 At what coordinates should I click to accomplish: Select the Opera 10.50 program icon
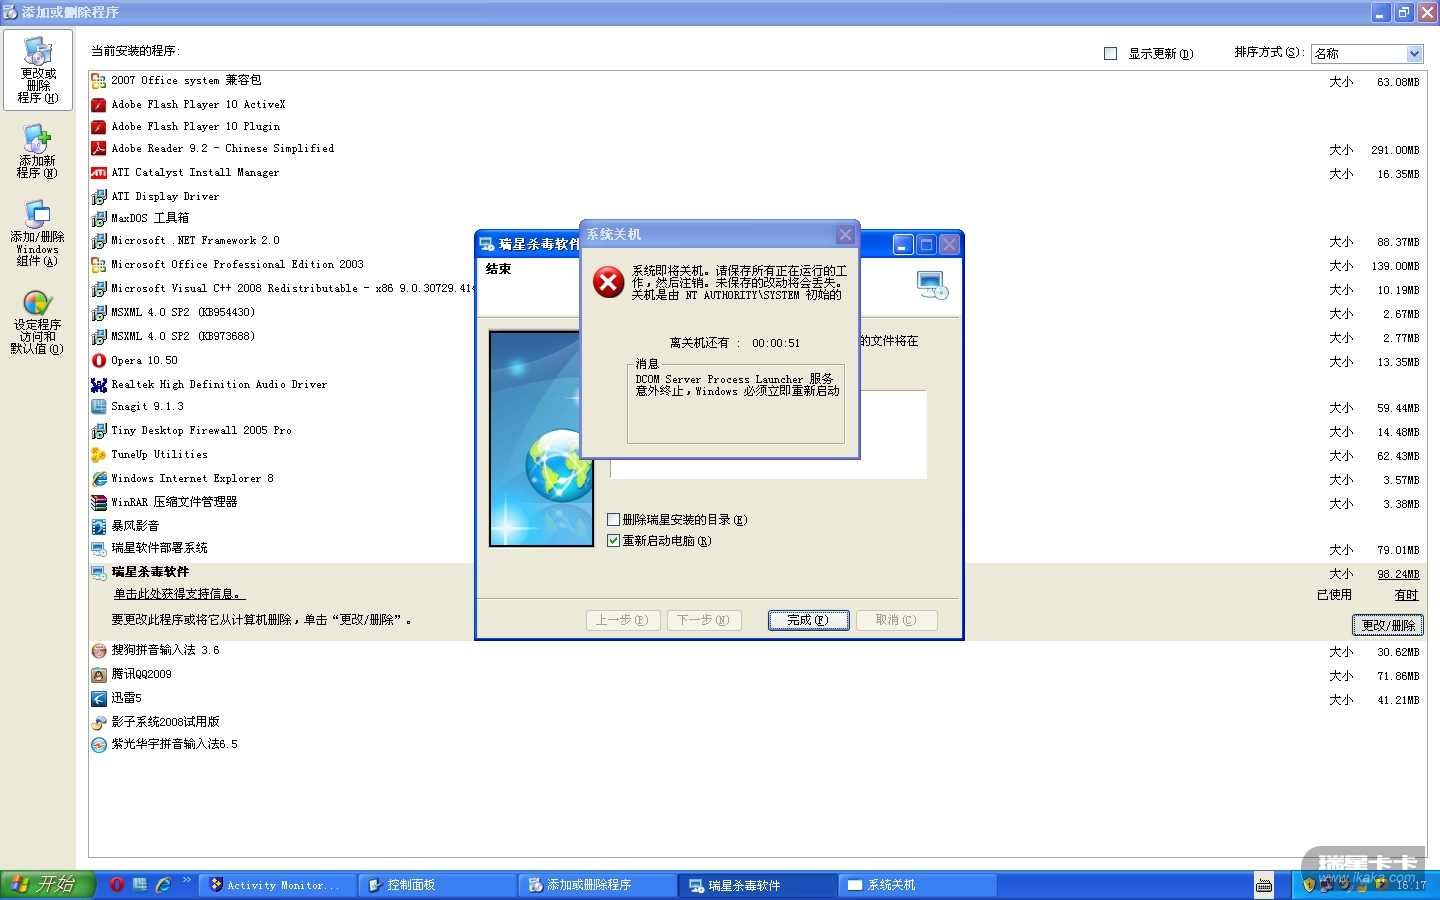click(99, 361)
